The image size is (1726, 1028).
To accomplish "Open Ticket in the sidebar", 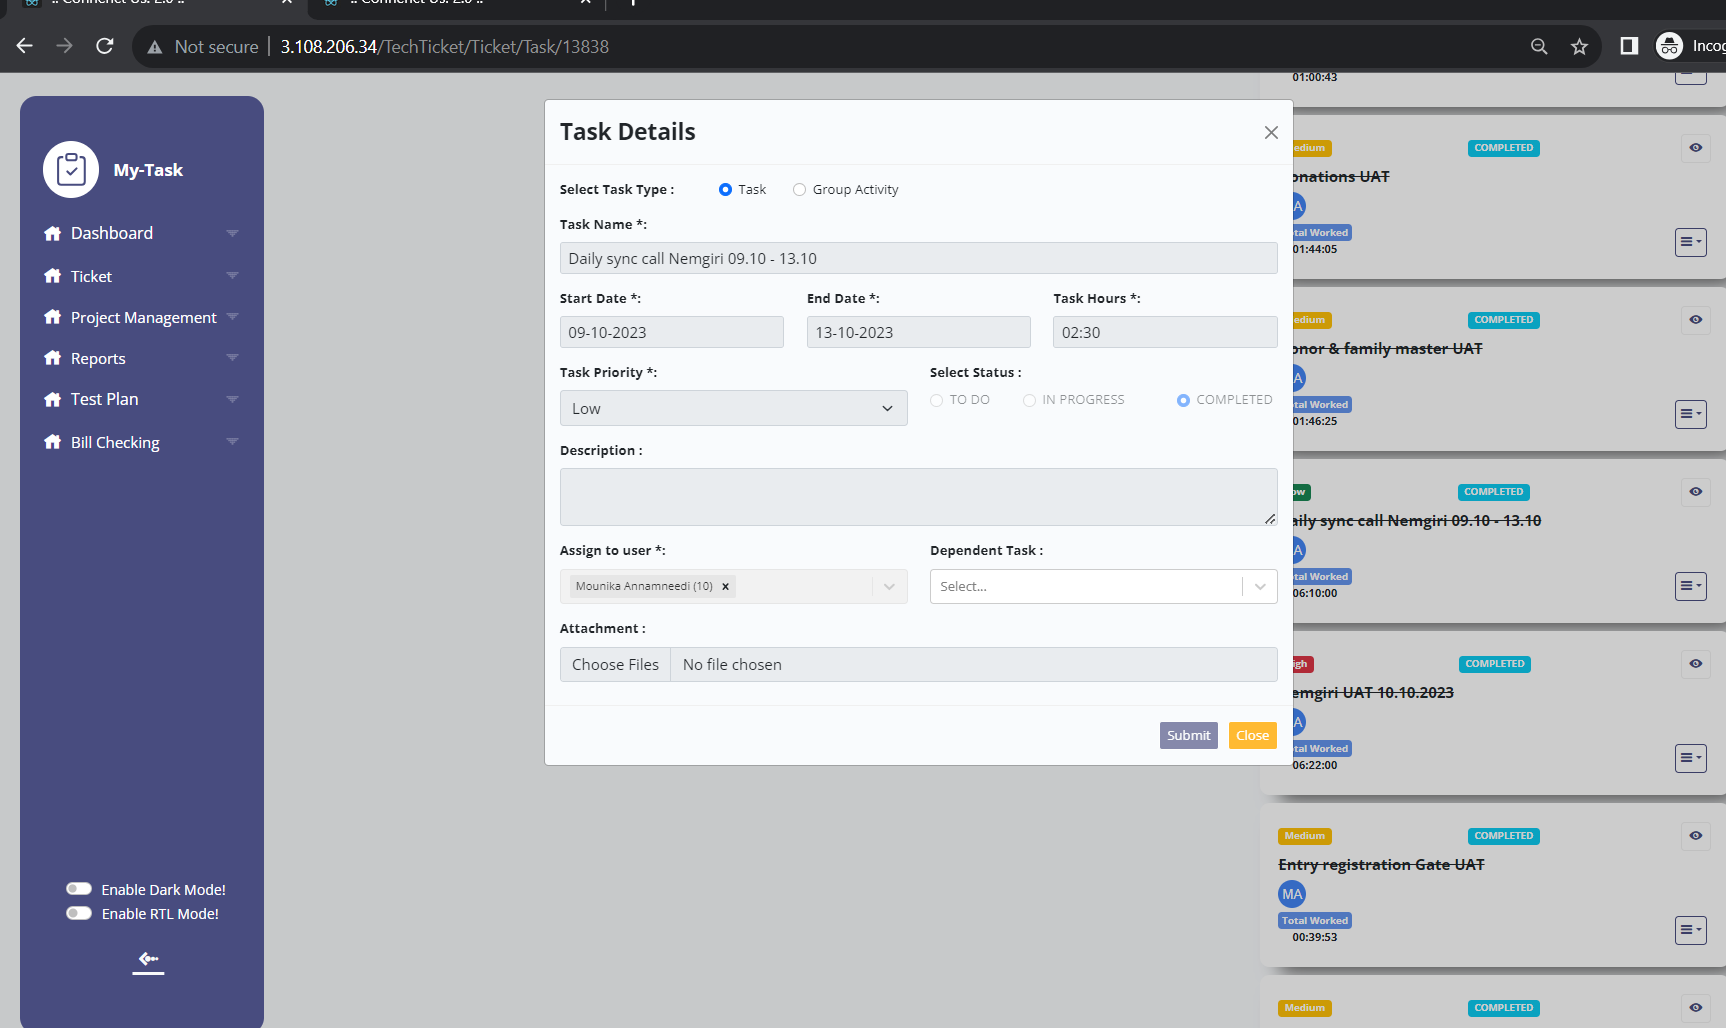I will coord(91,276).
